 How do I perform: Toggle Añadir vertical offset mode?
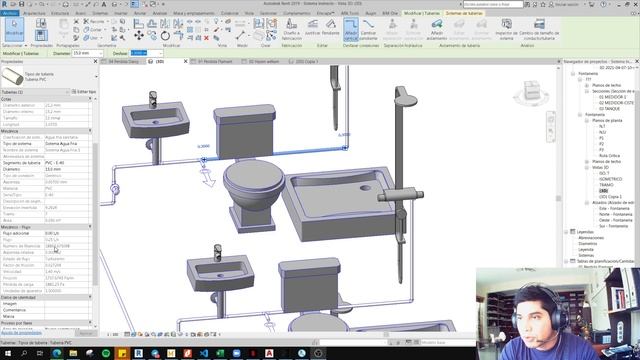coord(351,29)
